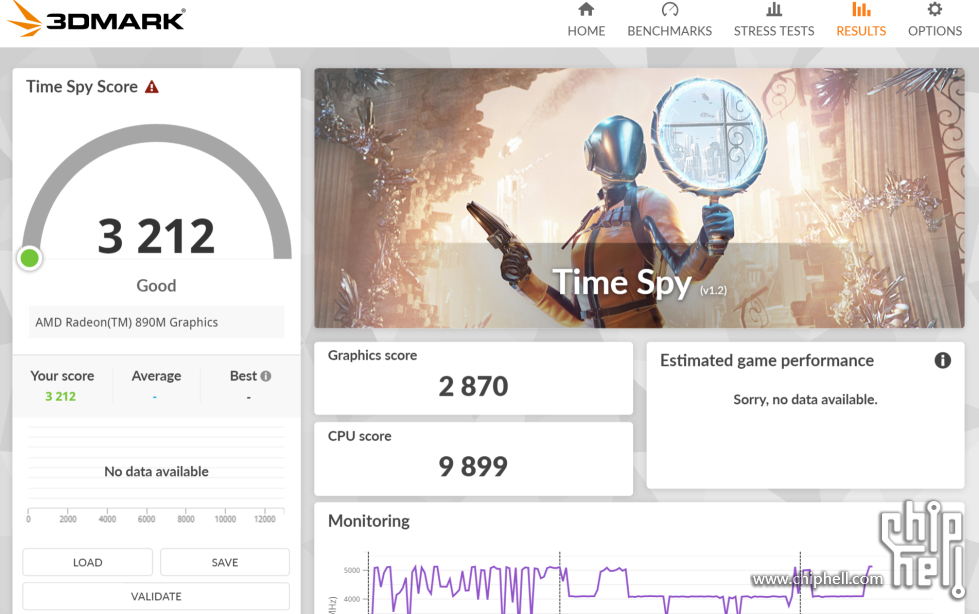This screenshot has height=614, width=979.
Task: Click the green marker on the score gauge
Action: (x=29, y=258)
